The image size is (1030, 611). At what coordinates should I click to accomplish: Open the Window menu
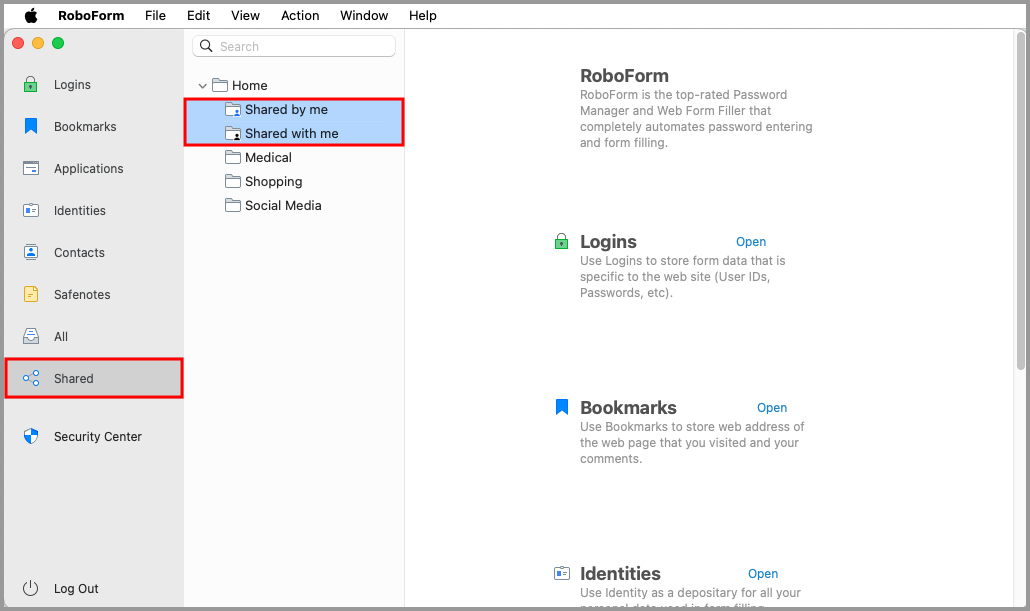[x=364, y=15]
